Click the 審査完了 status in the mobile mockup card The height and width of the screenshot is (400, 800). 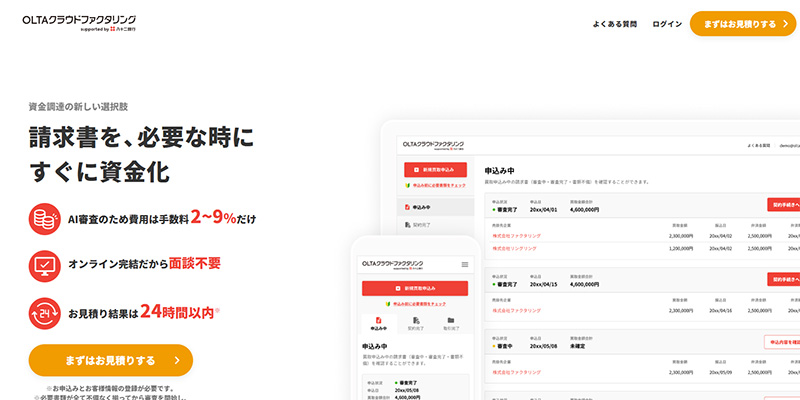406,382
